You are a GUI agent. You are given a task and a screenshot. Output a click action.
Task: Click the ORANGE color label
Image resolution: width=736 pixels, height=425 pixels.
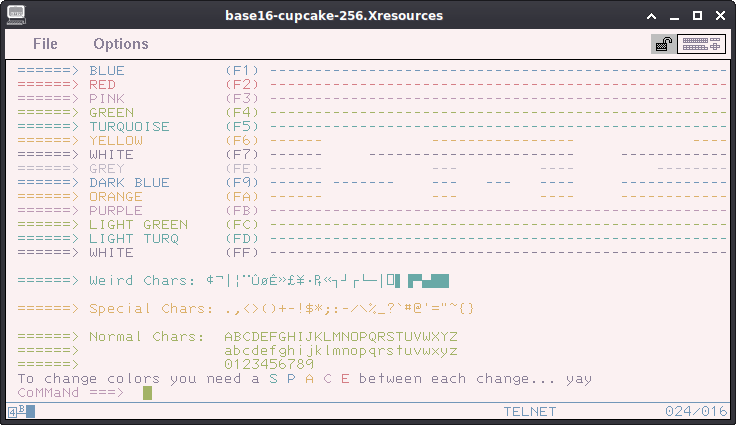click(x=116, y=197)
